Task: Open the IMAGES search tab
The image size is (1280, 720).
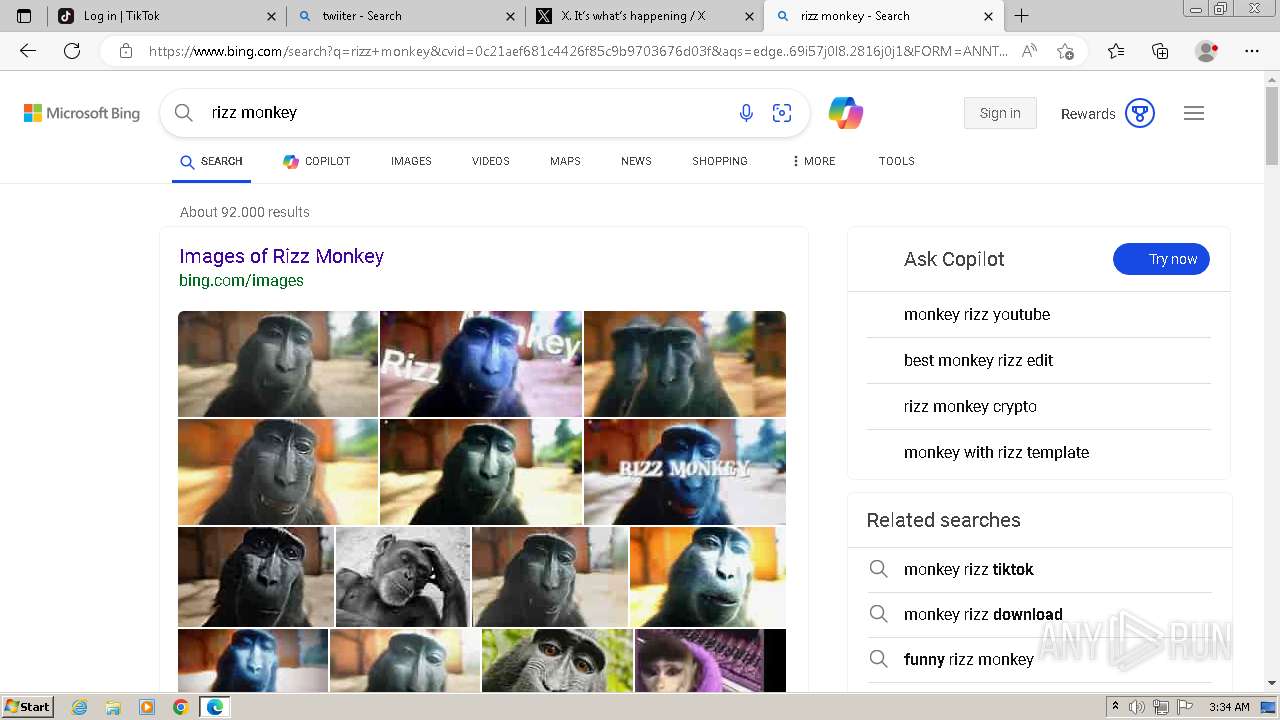Action: coord(411,161)
